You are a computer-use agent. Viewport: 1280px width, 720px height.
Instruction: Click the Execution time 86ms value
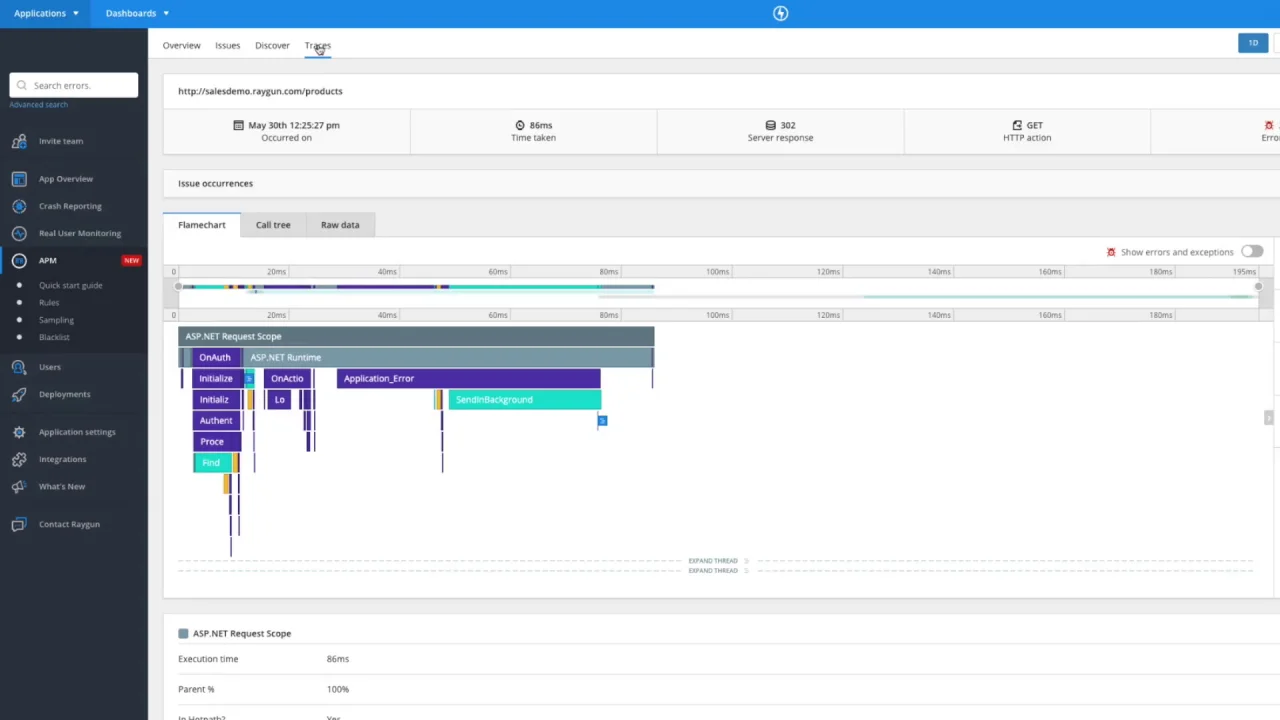pyautogui.click(x=338, y=659)
